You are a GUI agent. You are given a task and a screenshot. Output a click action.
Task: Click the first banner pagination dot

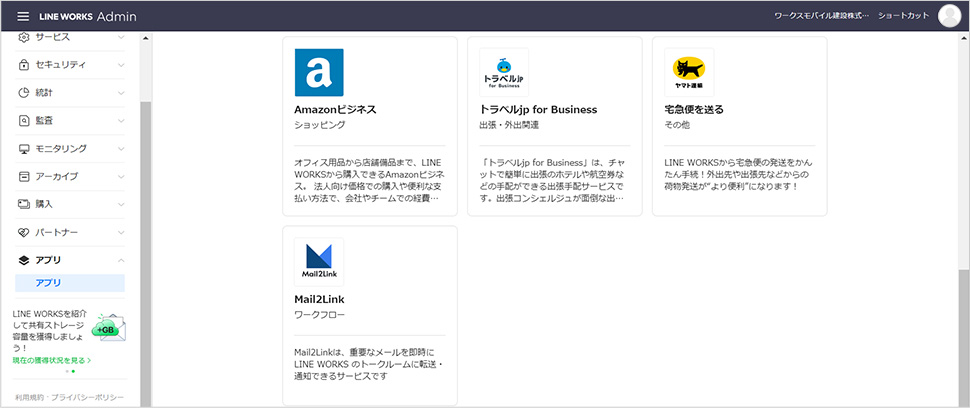click(x=67, y=372)
